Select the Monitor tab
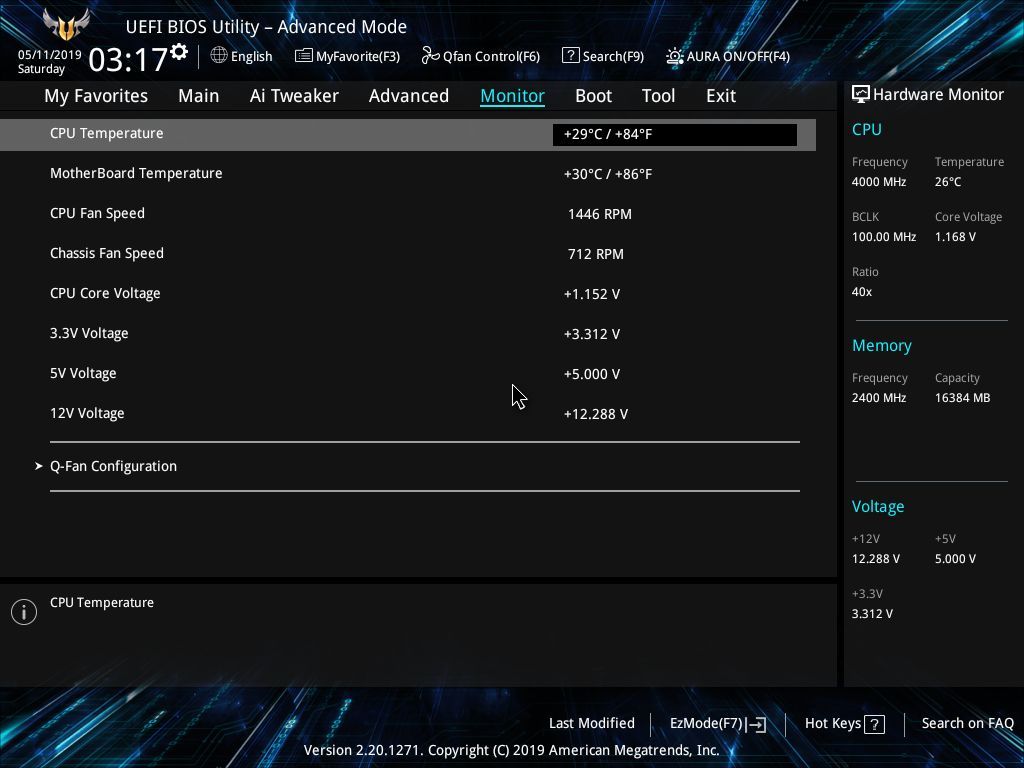This screenshot has width=1024, height=768. coord(513,95)
